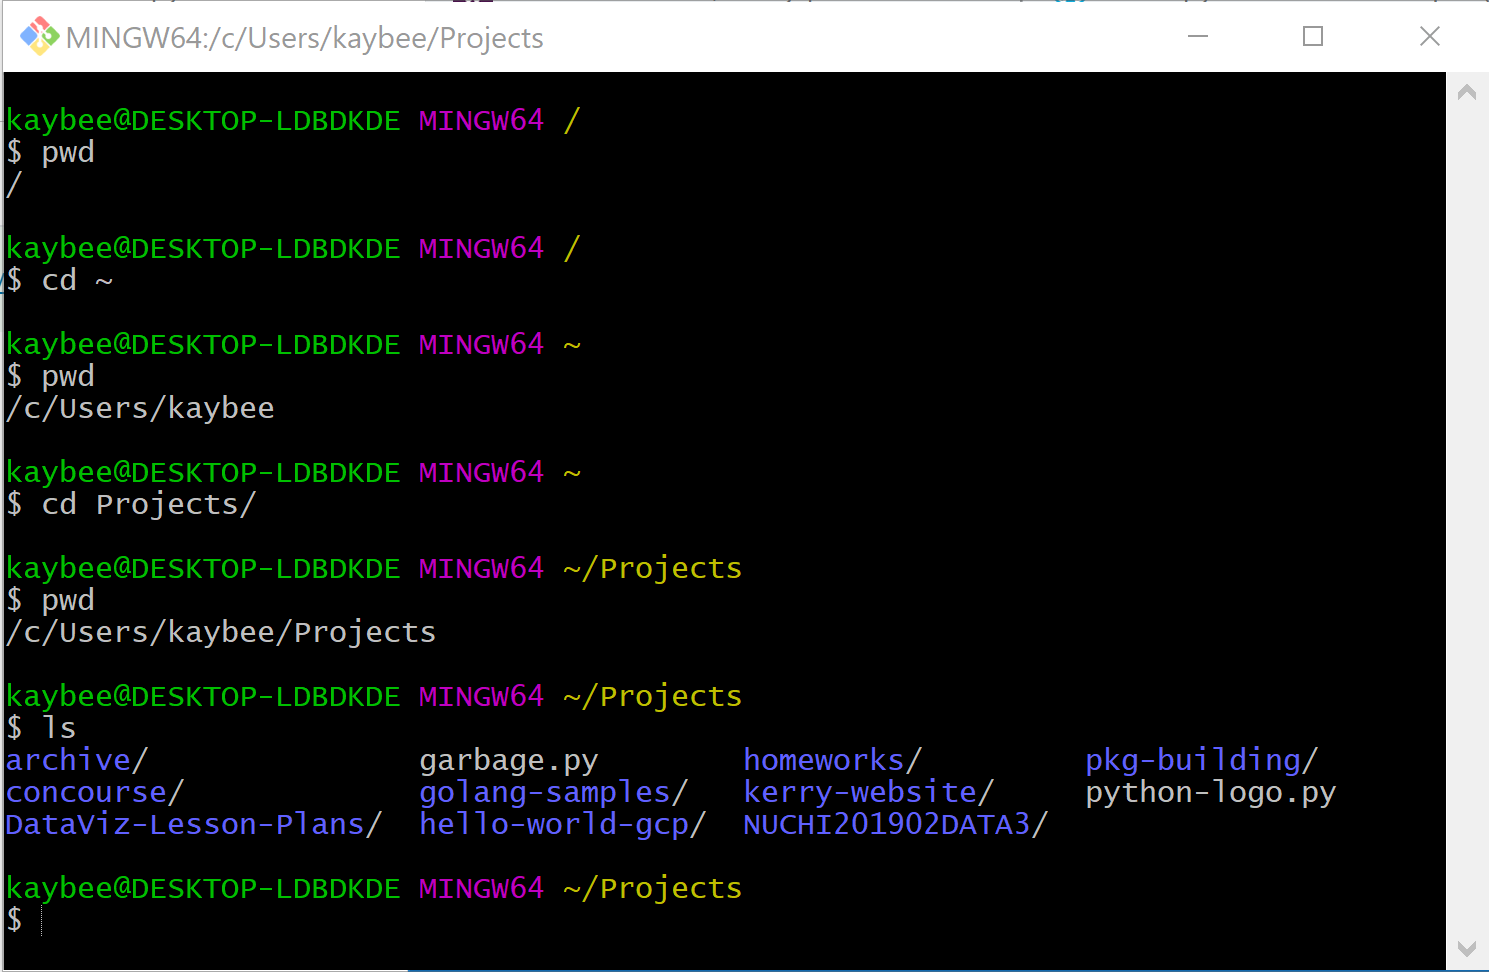Image resolution: width=1489 pixels, height=972 pixels.
Task: Minimize the MINGW64 terminal window
Action: (x=1197, y=37)
